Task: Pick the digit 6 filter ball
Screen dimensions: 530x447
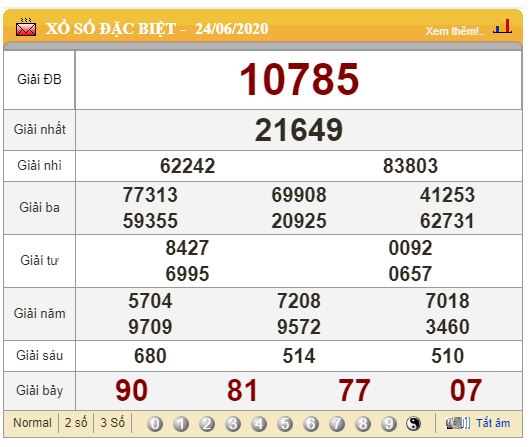Action: [311, 424]
